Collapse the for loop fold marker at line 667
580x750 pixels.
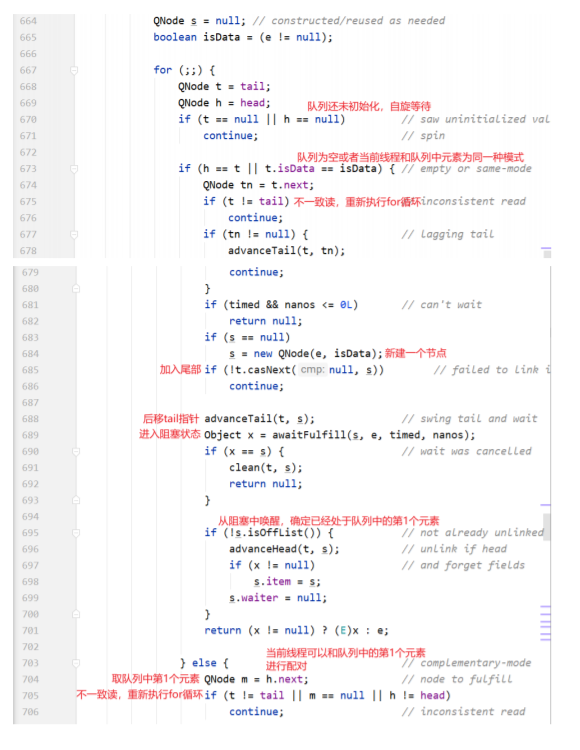point(74,70)
